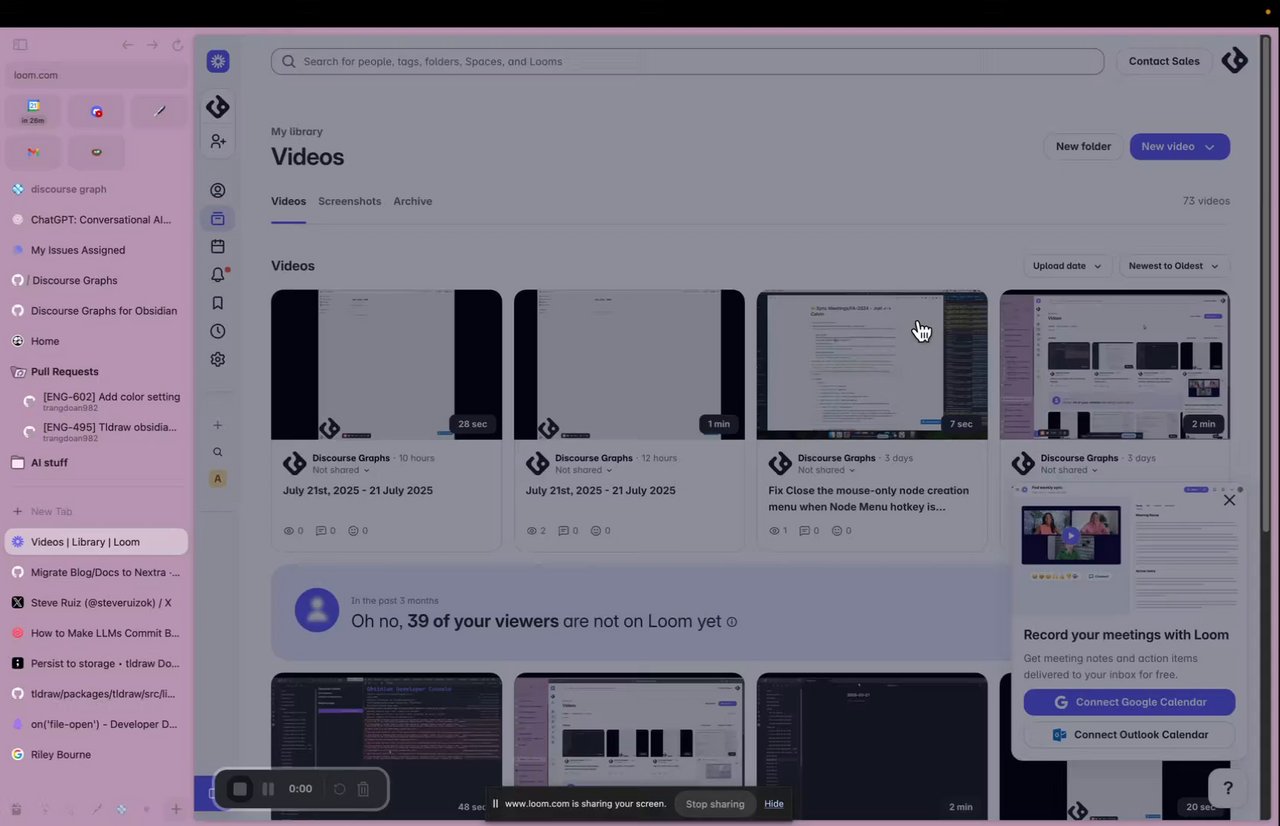Select the Library icon in Loom sidebar
The image size is (1280, 826).
(218, 218)
